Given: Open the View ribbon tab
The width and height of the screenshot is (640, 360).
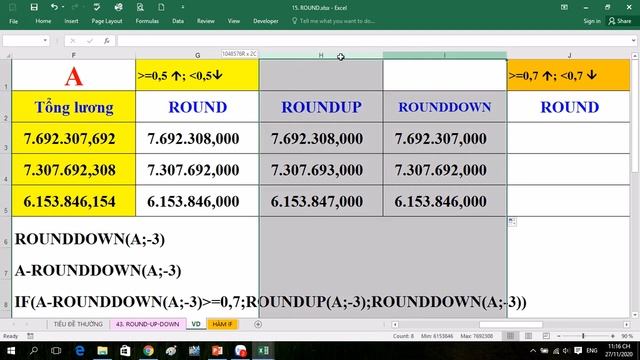Looking at the screenshot, I should [x=234, y=21].
